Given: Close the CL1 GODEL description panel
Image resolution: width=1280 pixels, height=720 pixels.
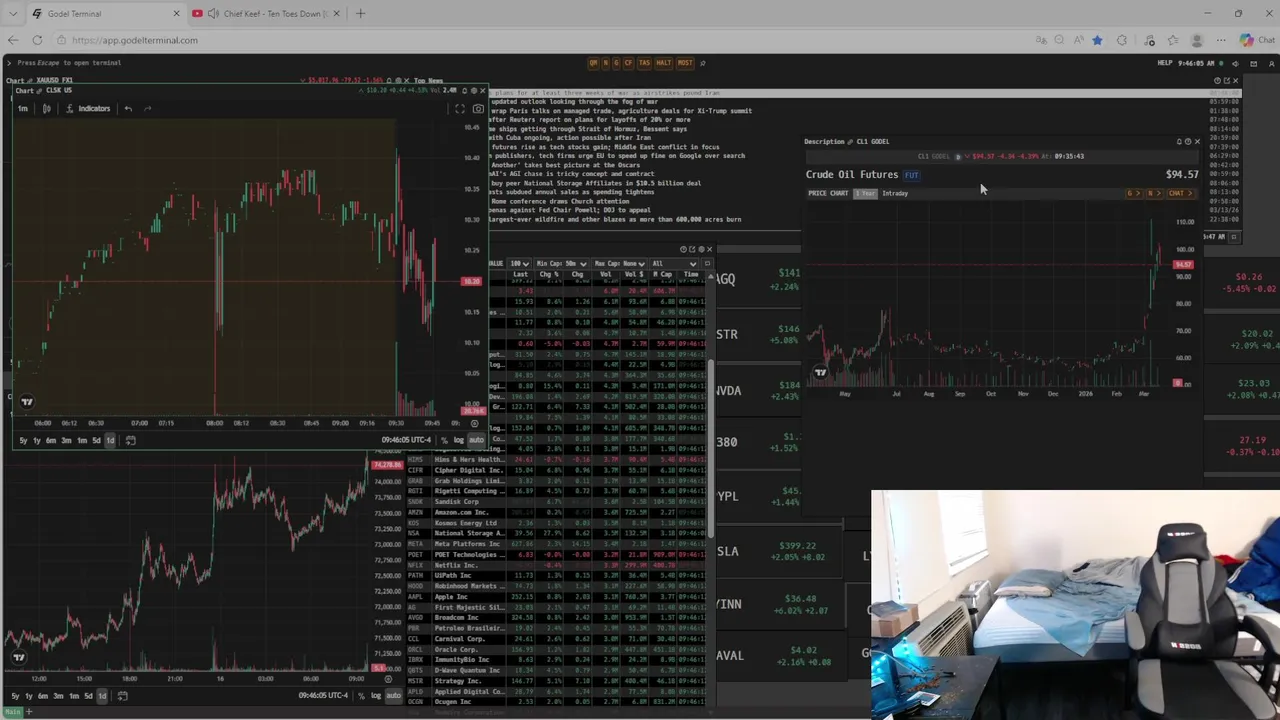Looking at the screenshot, I should pyautogui.click(x=1197, y=141).
